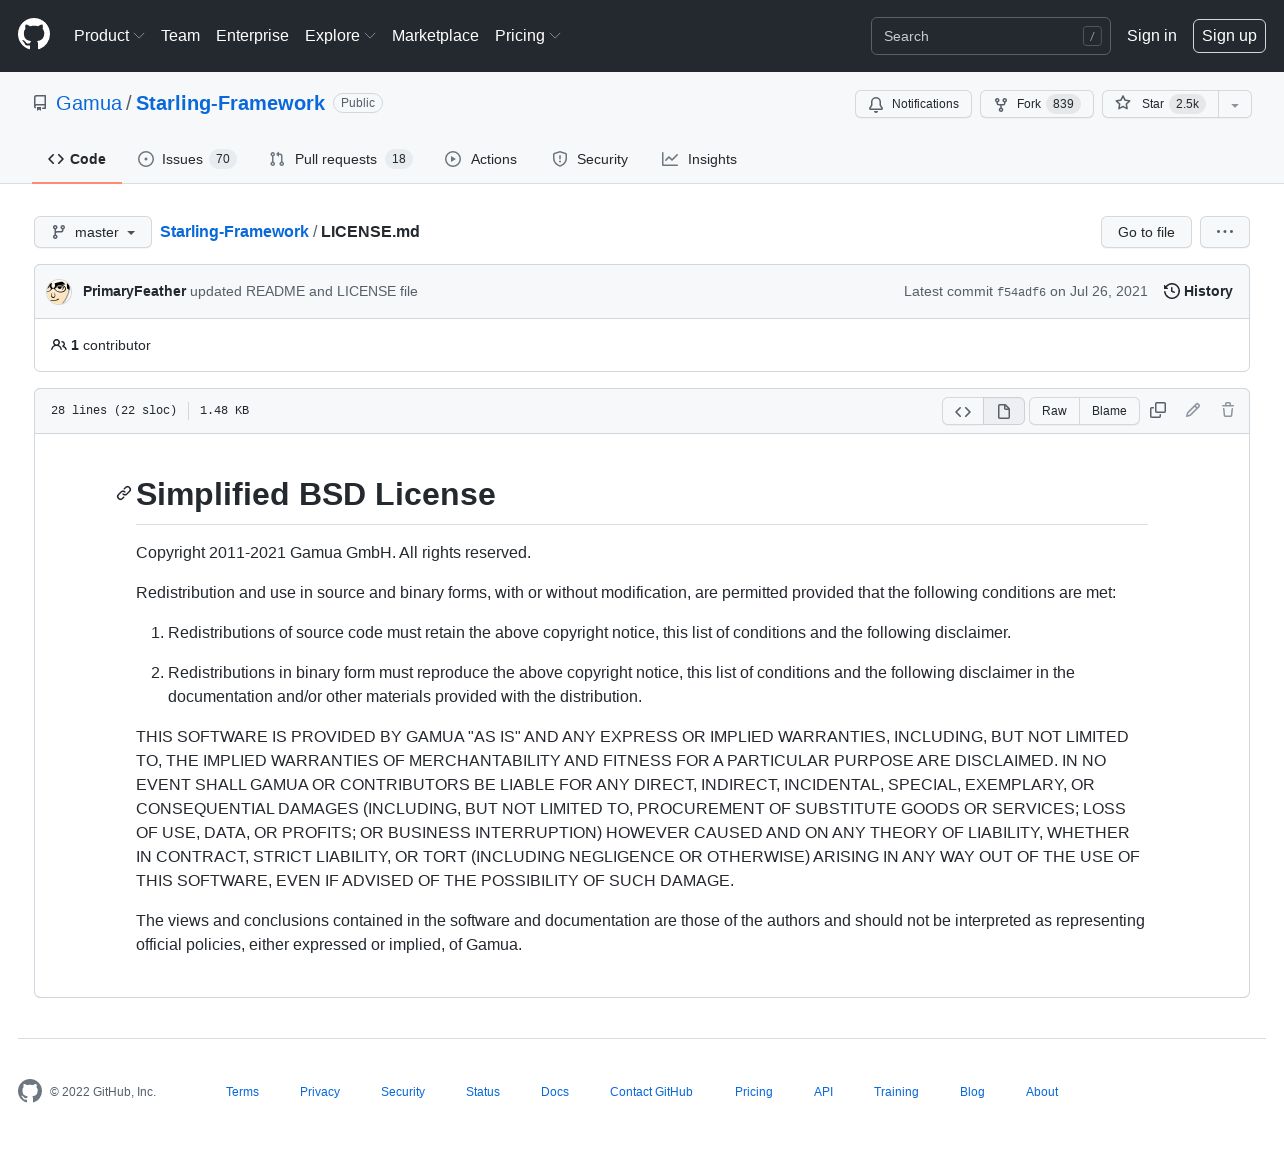Screen dimensions: 1284x1153
Task: Open footer Terms link
Action: click(242, 1092)
